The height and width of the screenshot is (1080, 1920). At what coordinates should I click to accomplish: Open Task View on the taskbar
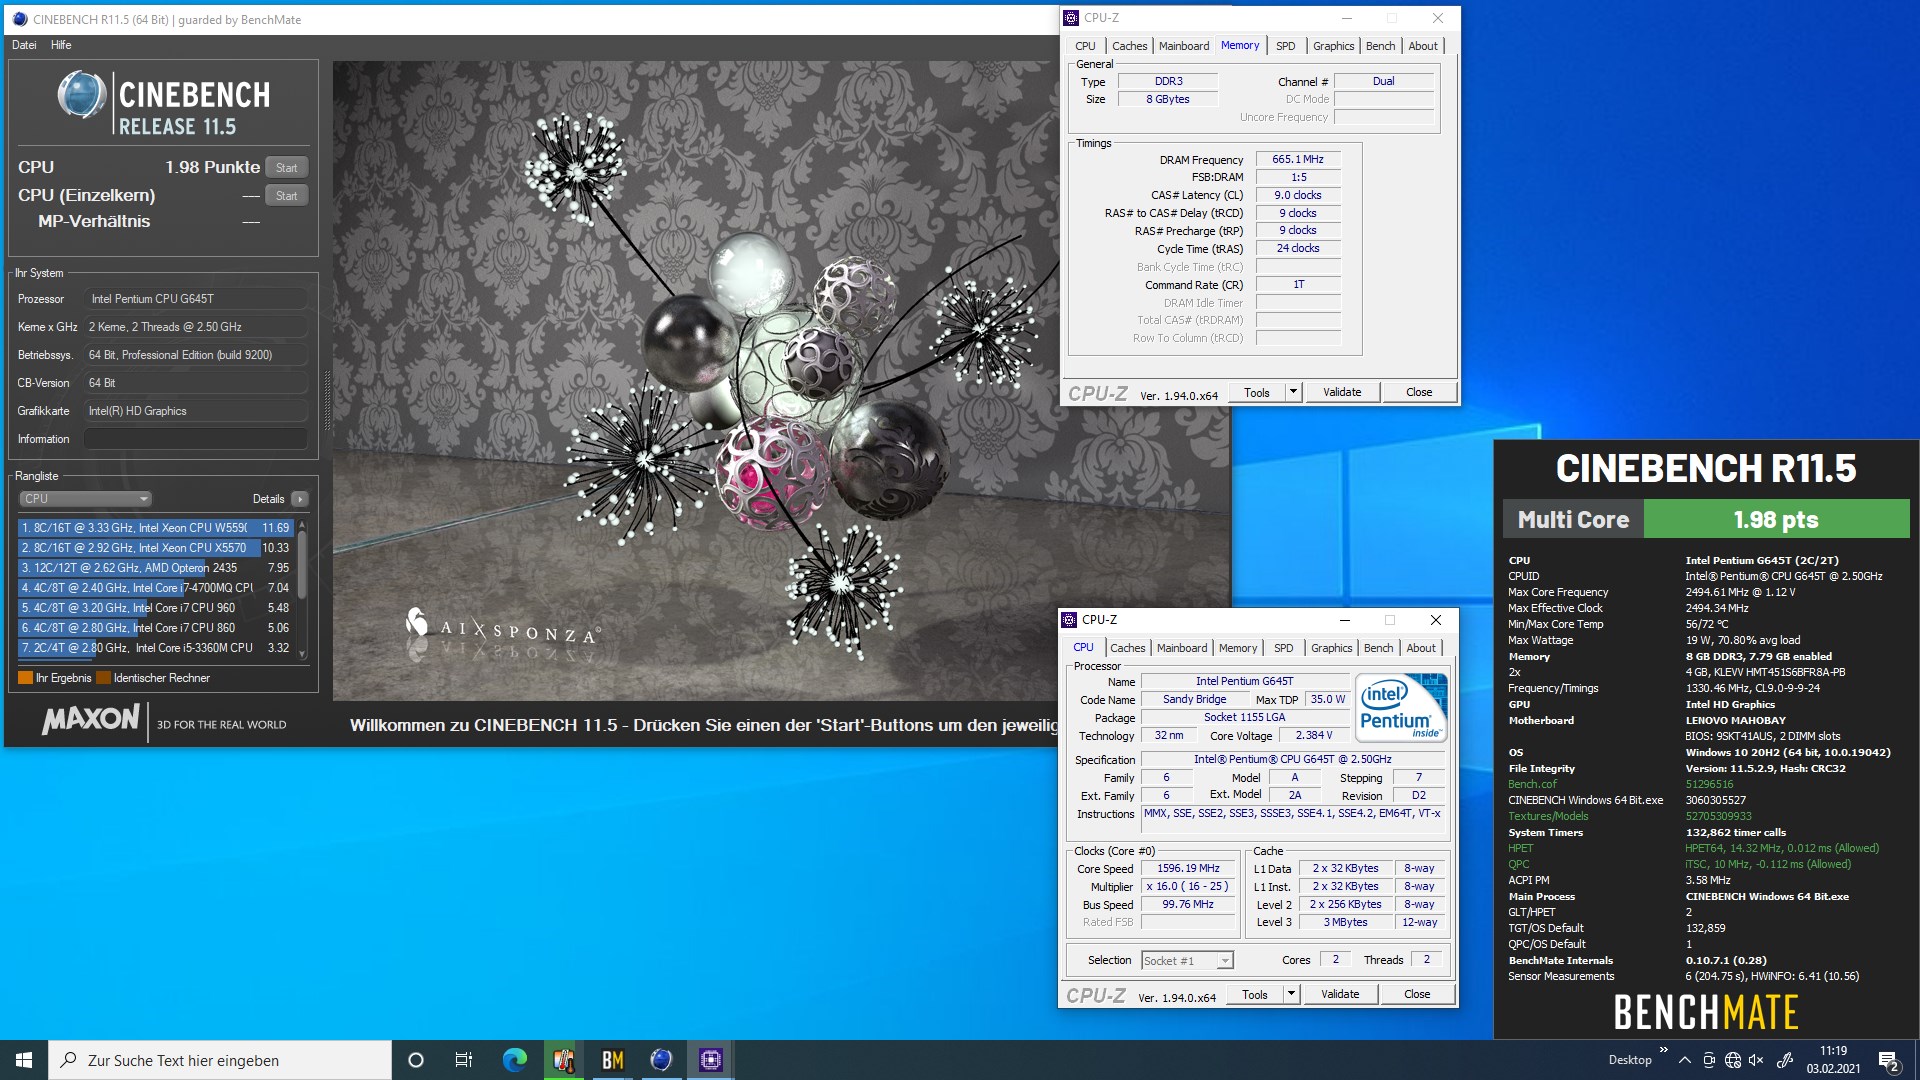464,1060
